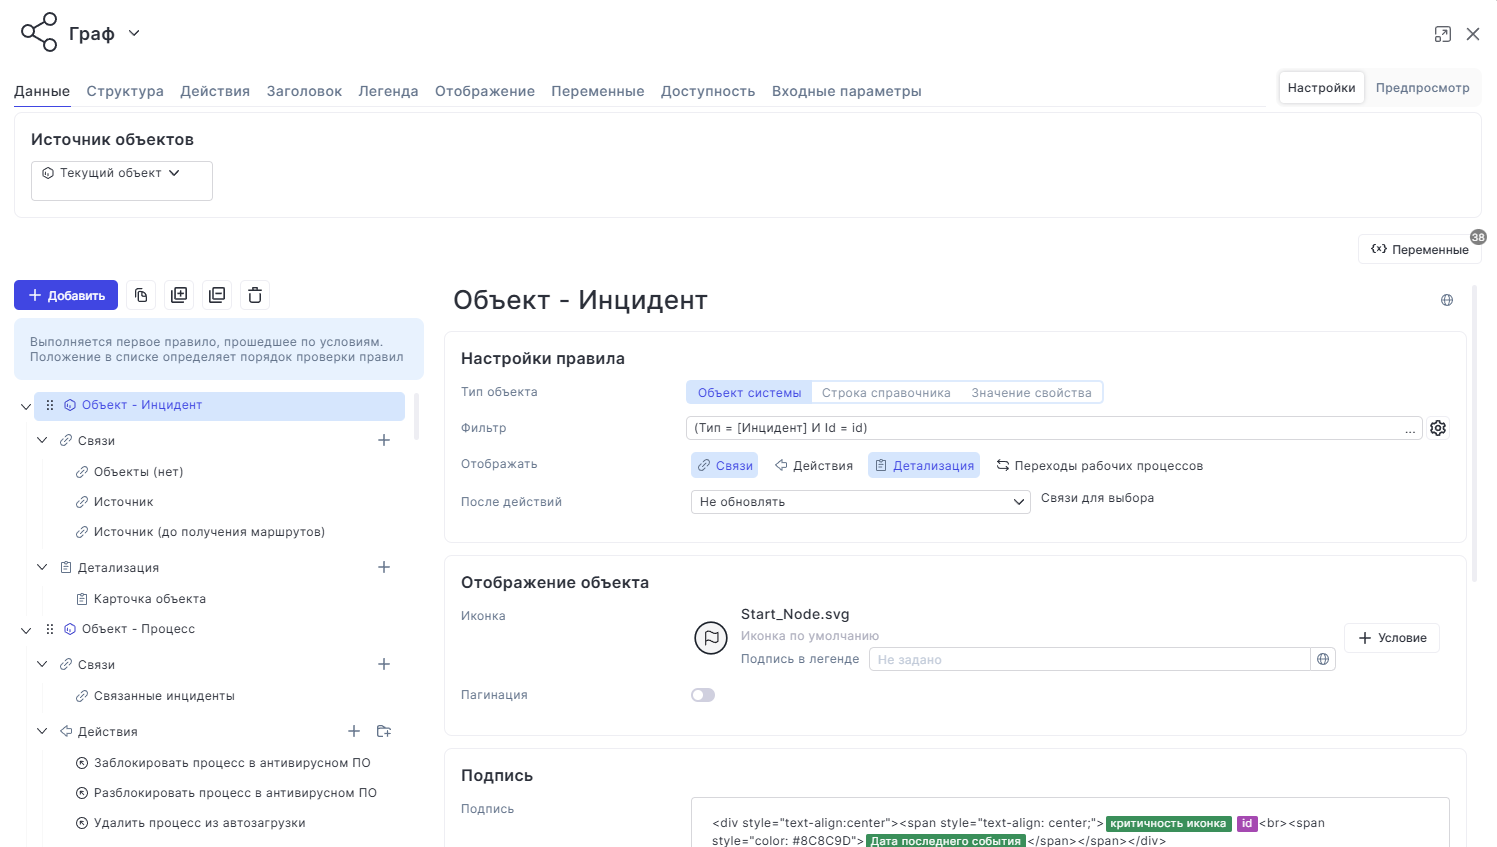Screen dimensions: 1497x847
Task: Switch to Предпросмотр mode
Action: pyautogui.click(x=1422, y=88)
